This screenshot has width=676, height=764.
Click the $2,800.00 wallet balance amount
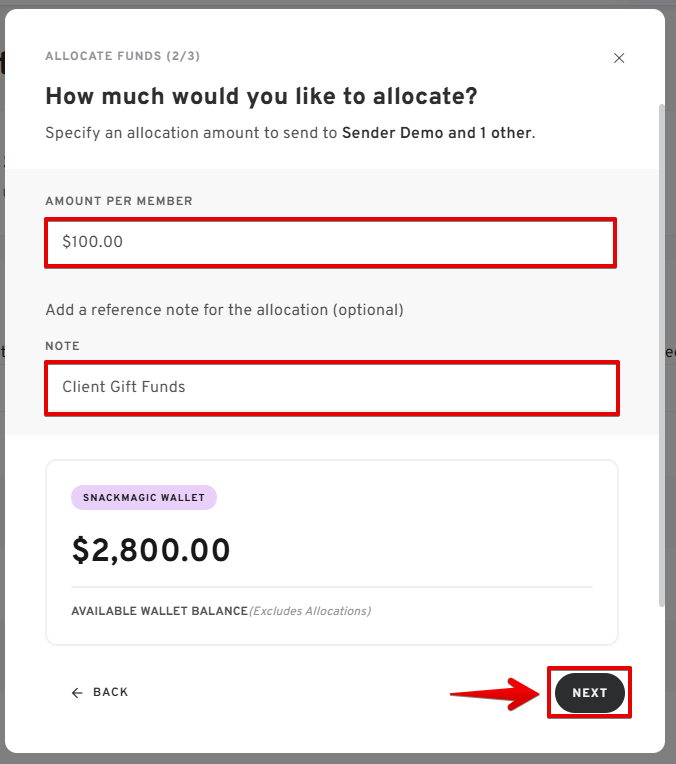(151, 550)
